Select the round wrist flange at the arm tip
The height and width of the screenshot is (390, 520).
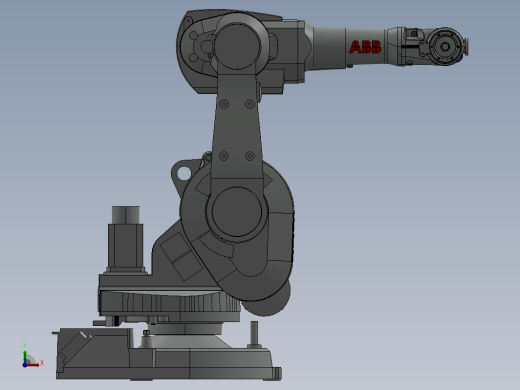(x=445, y=46)
